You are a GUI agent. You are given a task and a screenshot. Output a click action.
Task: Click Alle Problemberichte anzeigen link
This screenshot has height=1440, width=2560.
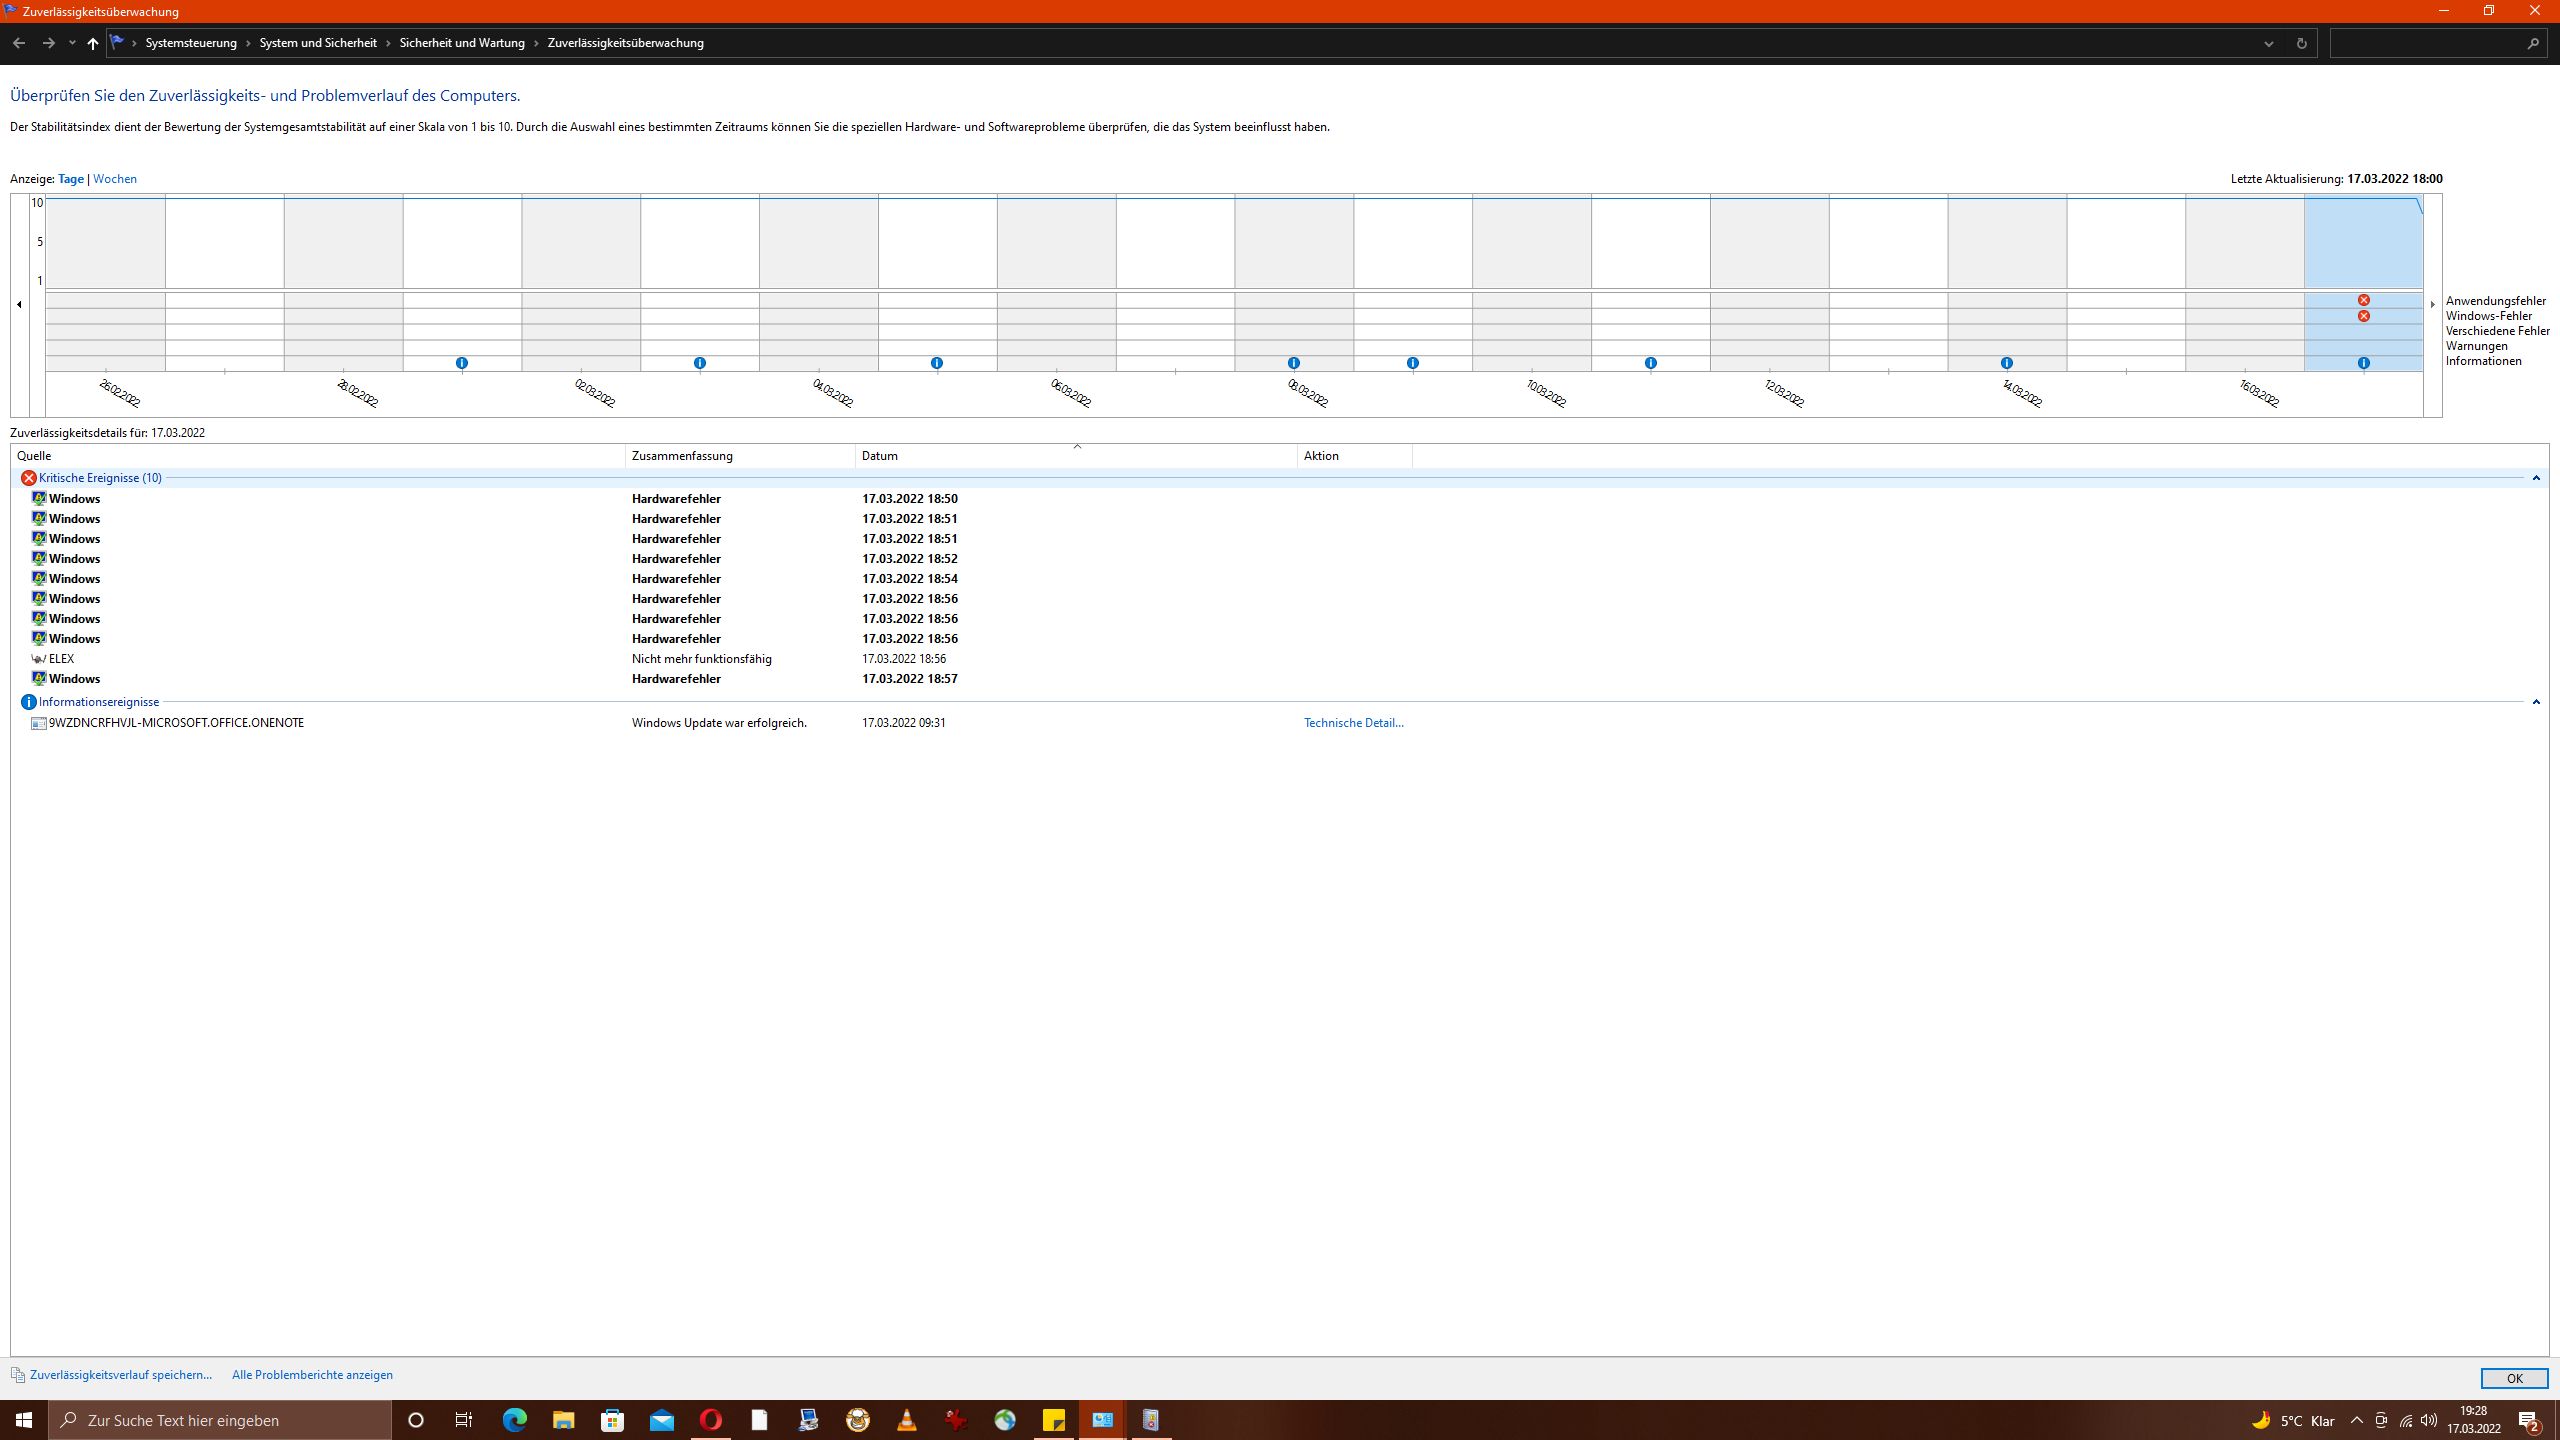pyautogui.click(x=312, y=1375)
